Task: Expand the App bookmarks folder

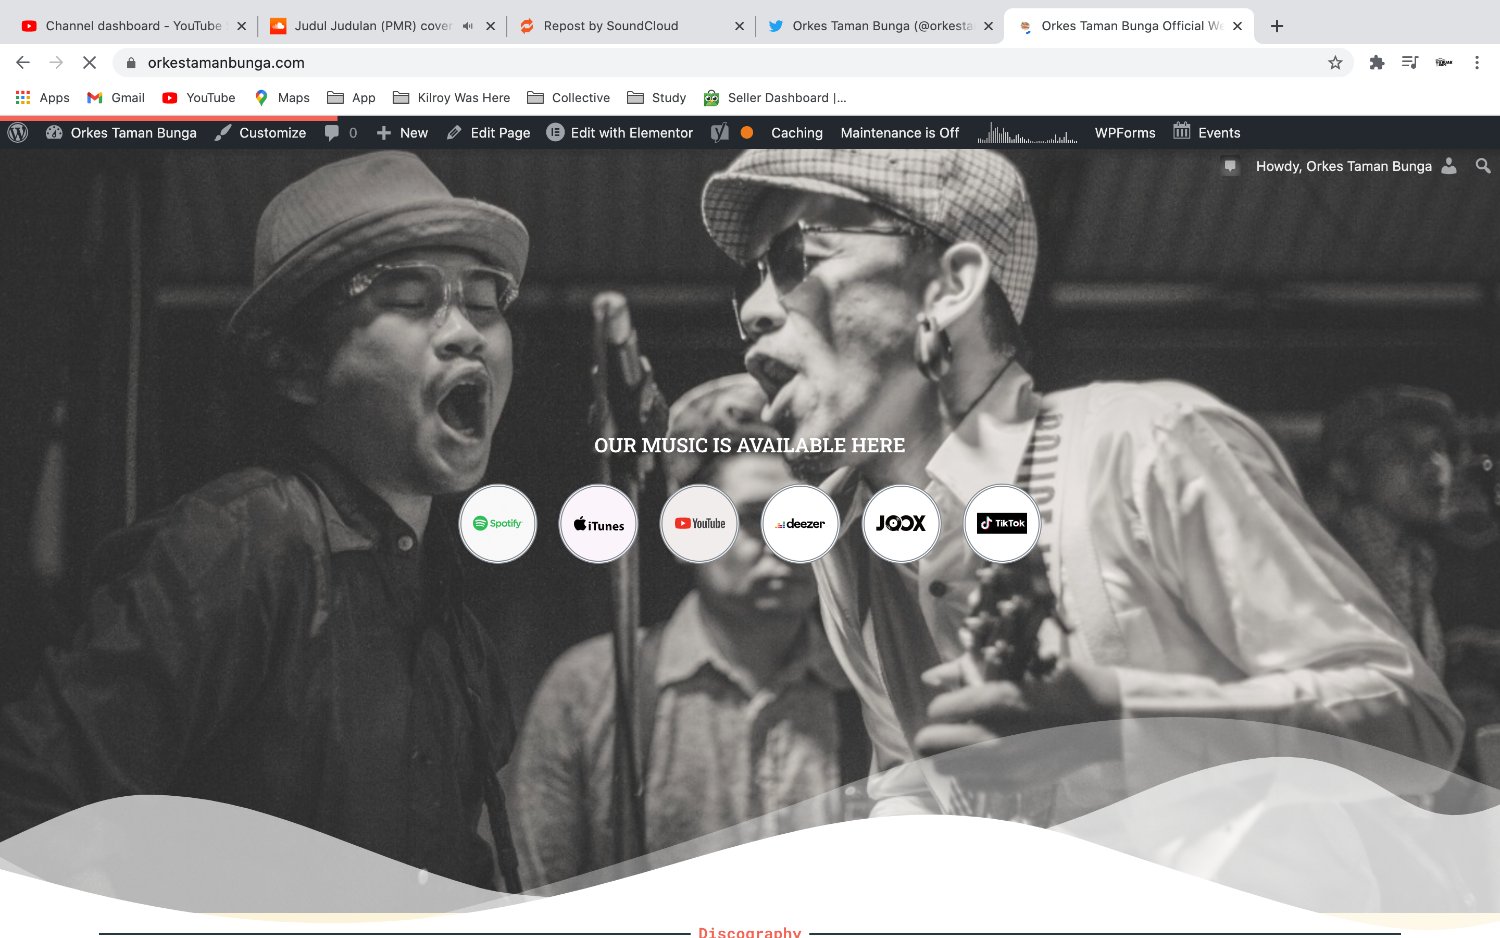Action: click(x=351, y=97)
